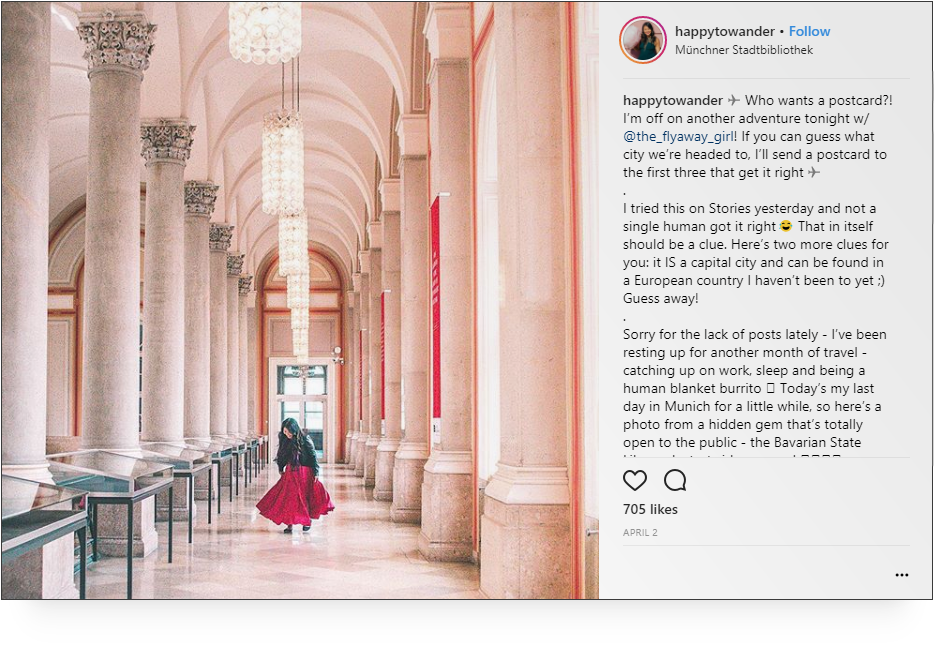Image resolution: width=935 pixels, height=650 pixels.
Task: Follow the happytowander account
Action: point(809,31)
